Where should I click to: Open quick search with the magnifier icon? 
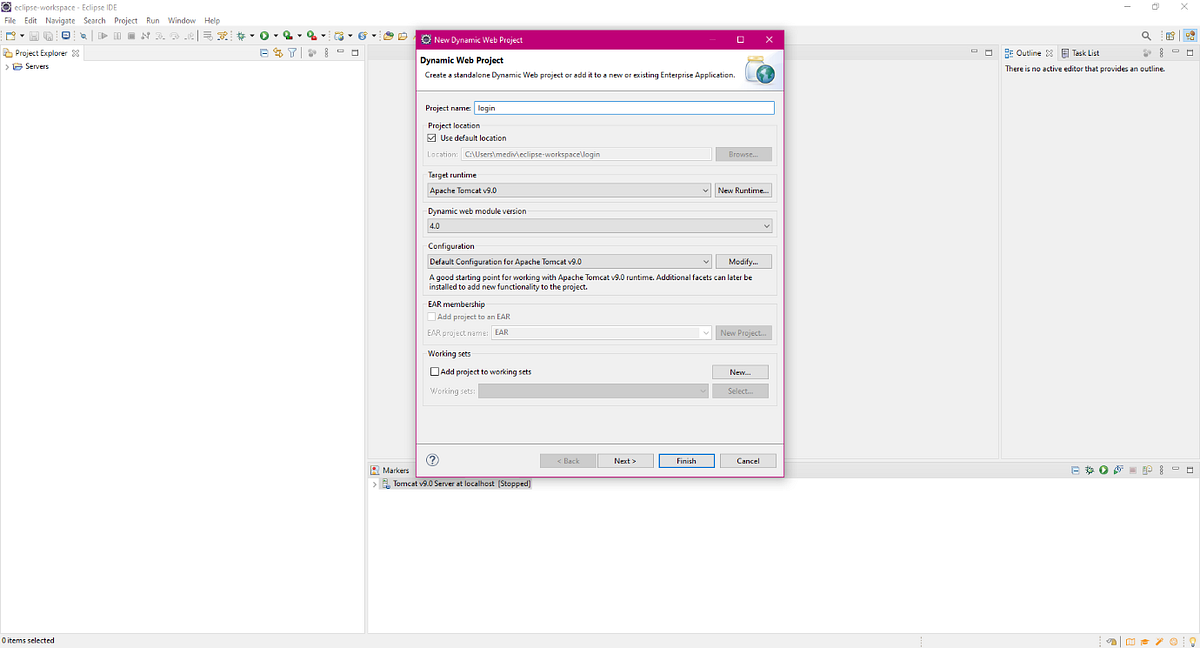click(x=1146, y=34)
